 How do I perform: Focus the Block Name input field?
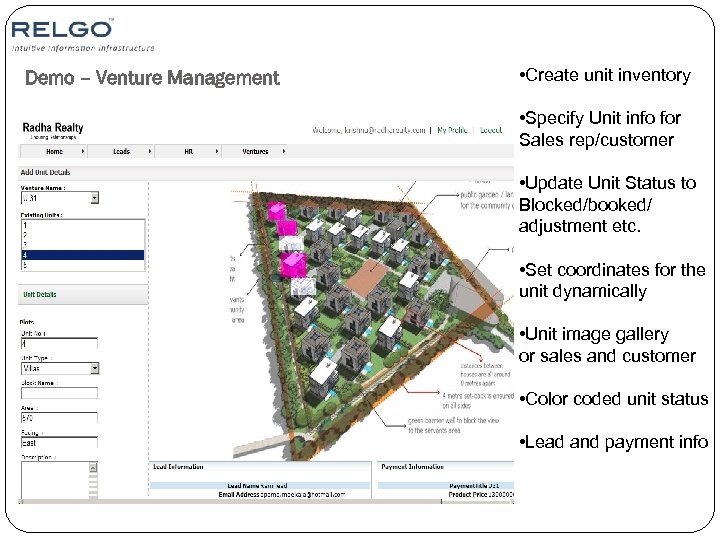tap(59, 393)
